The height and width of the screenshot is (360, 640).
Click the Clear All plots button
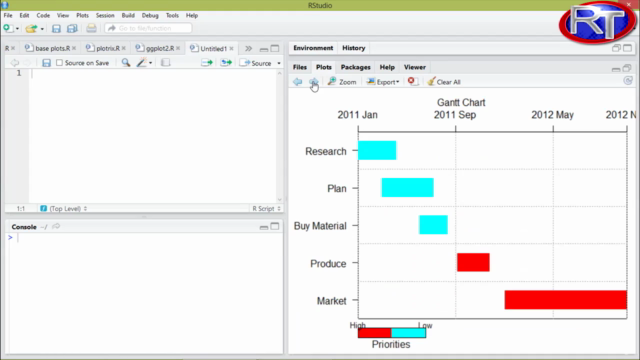[444, 82]
